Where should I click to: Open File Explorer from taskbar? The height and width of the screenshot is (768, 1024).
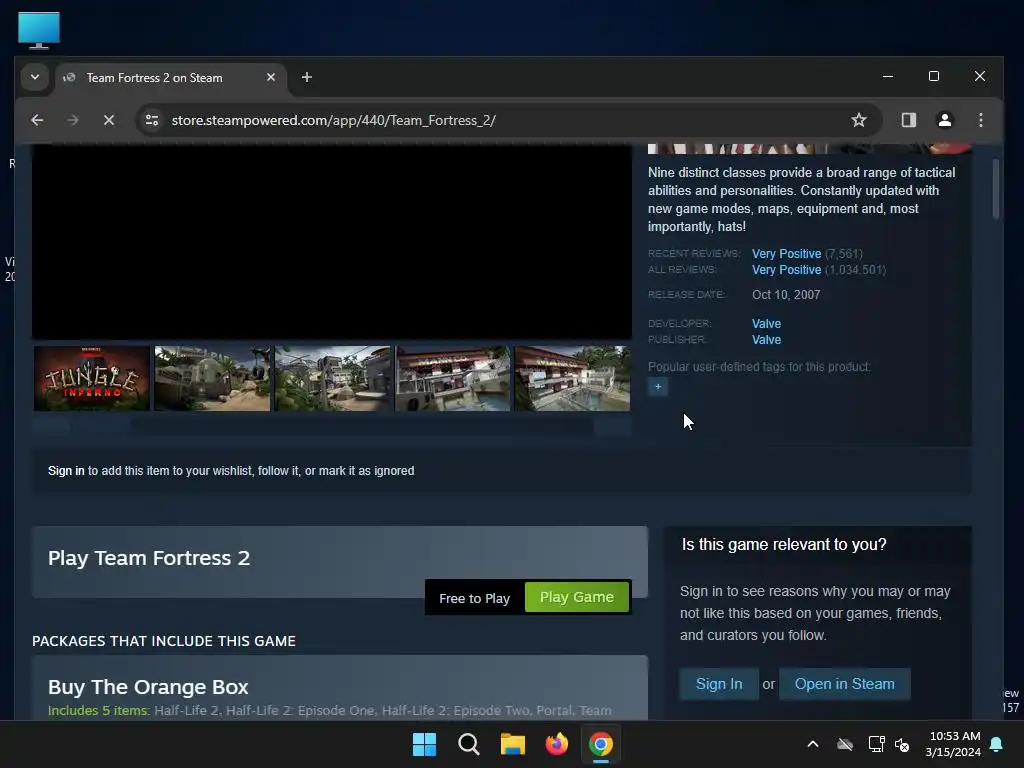point(513,744)
